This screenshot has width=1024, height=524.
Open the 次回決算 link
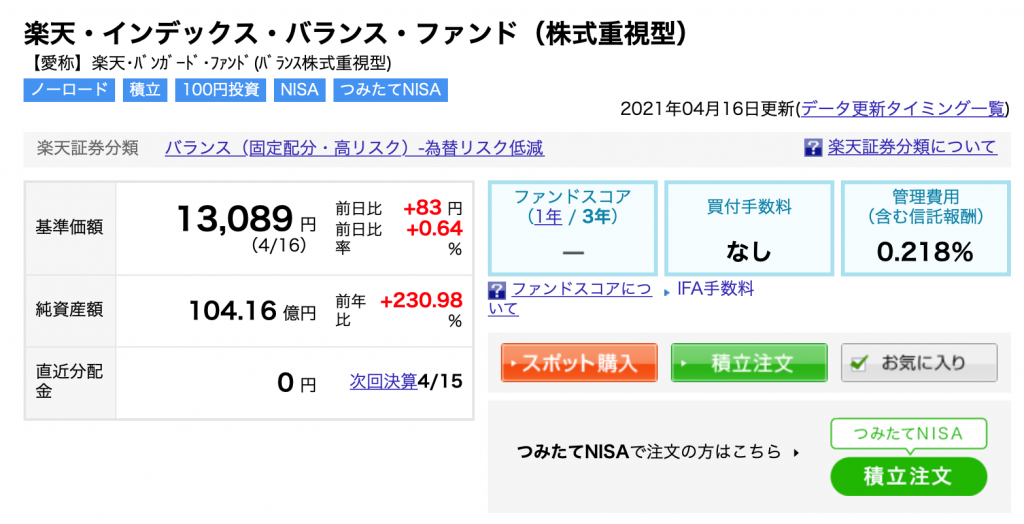coord(383,382)
